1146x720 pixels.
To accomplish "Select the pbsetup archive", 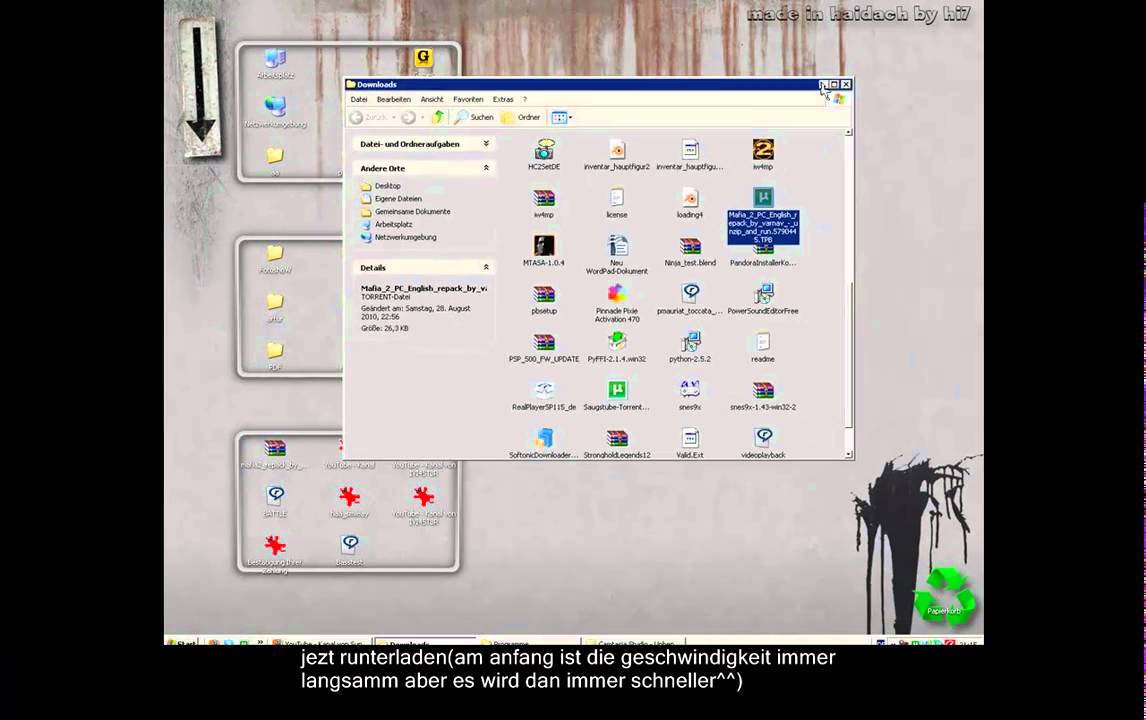I will [x=544, y=299].
